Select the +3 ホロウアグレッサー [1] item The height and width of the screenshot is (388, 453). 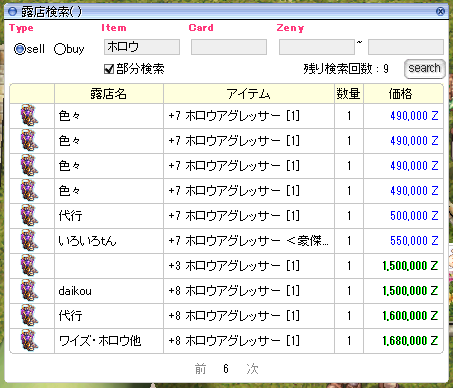[234, 266]
